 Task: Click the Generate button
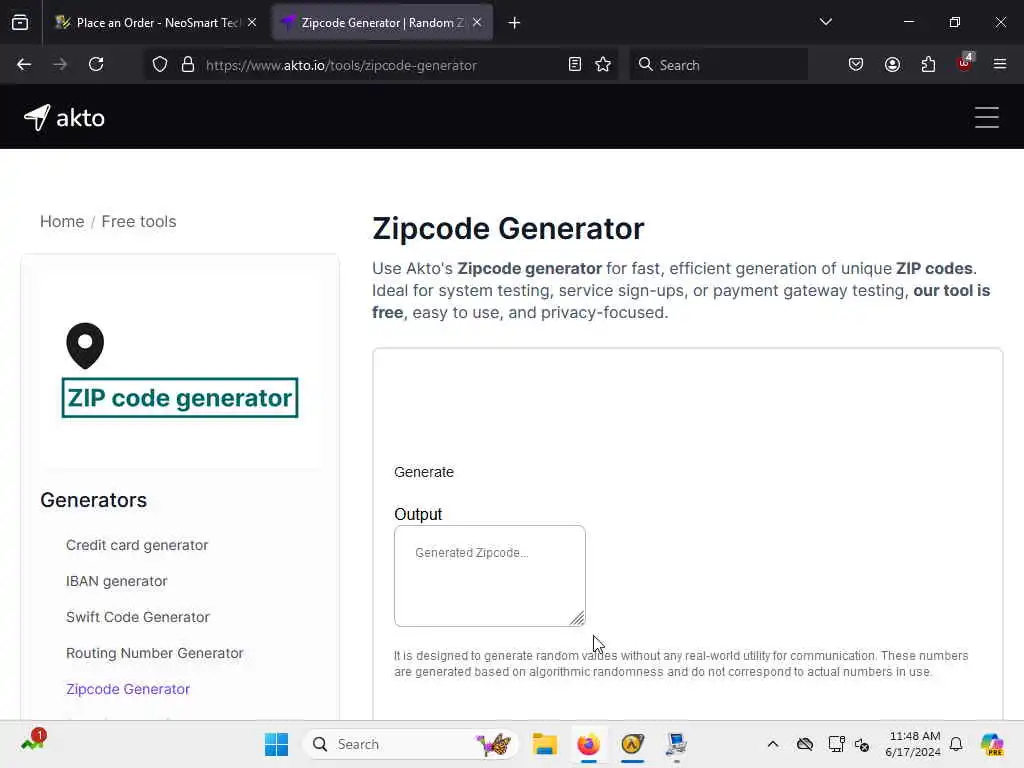pos(424,472)
